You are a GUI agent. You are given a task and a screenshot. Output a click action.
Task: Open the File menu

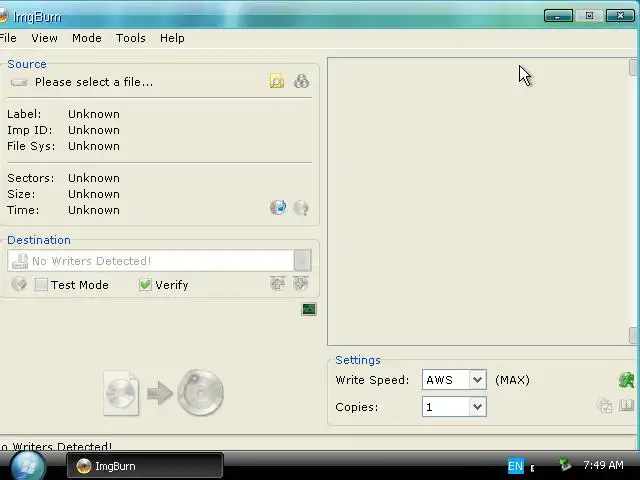[x=8, y=38]
